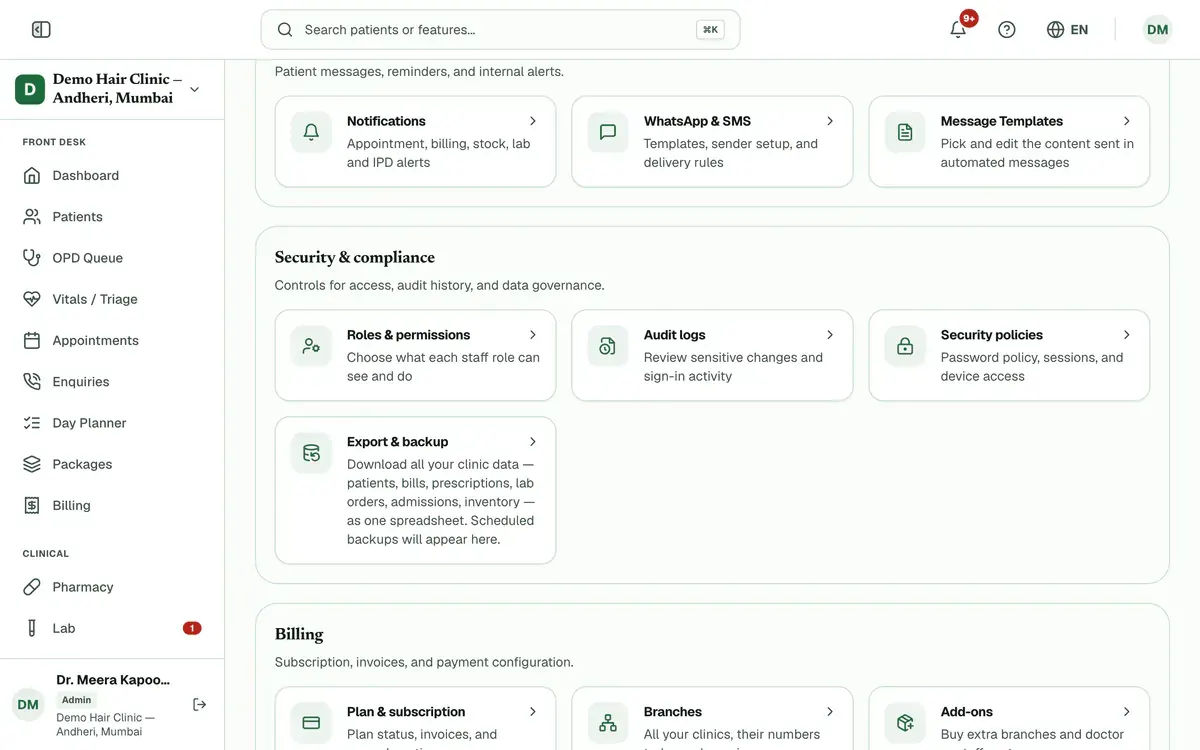Collapse the sidebar with the panel icon

tap(41, 30)
